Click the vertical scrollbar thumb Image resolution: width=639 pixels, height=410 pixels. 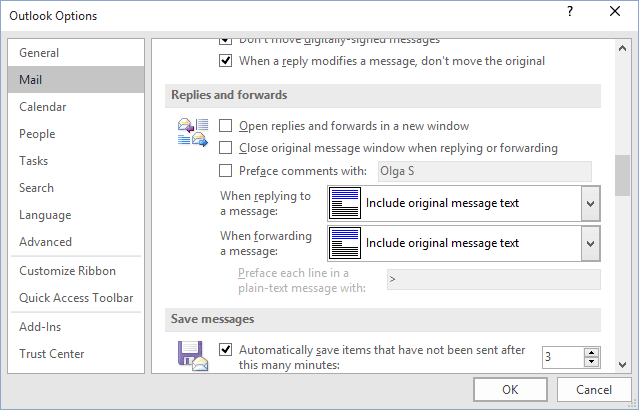tap(622, 176)
